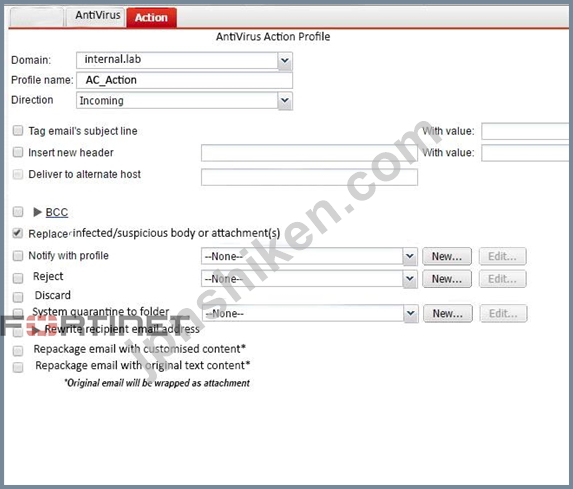The image size is (573, 489).
Task: Select the Action tab
Action: point(151,18)
